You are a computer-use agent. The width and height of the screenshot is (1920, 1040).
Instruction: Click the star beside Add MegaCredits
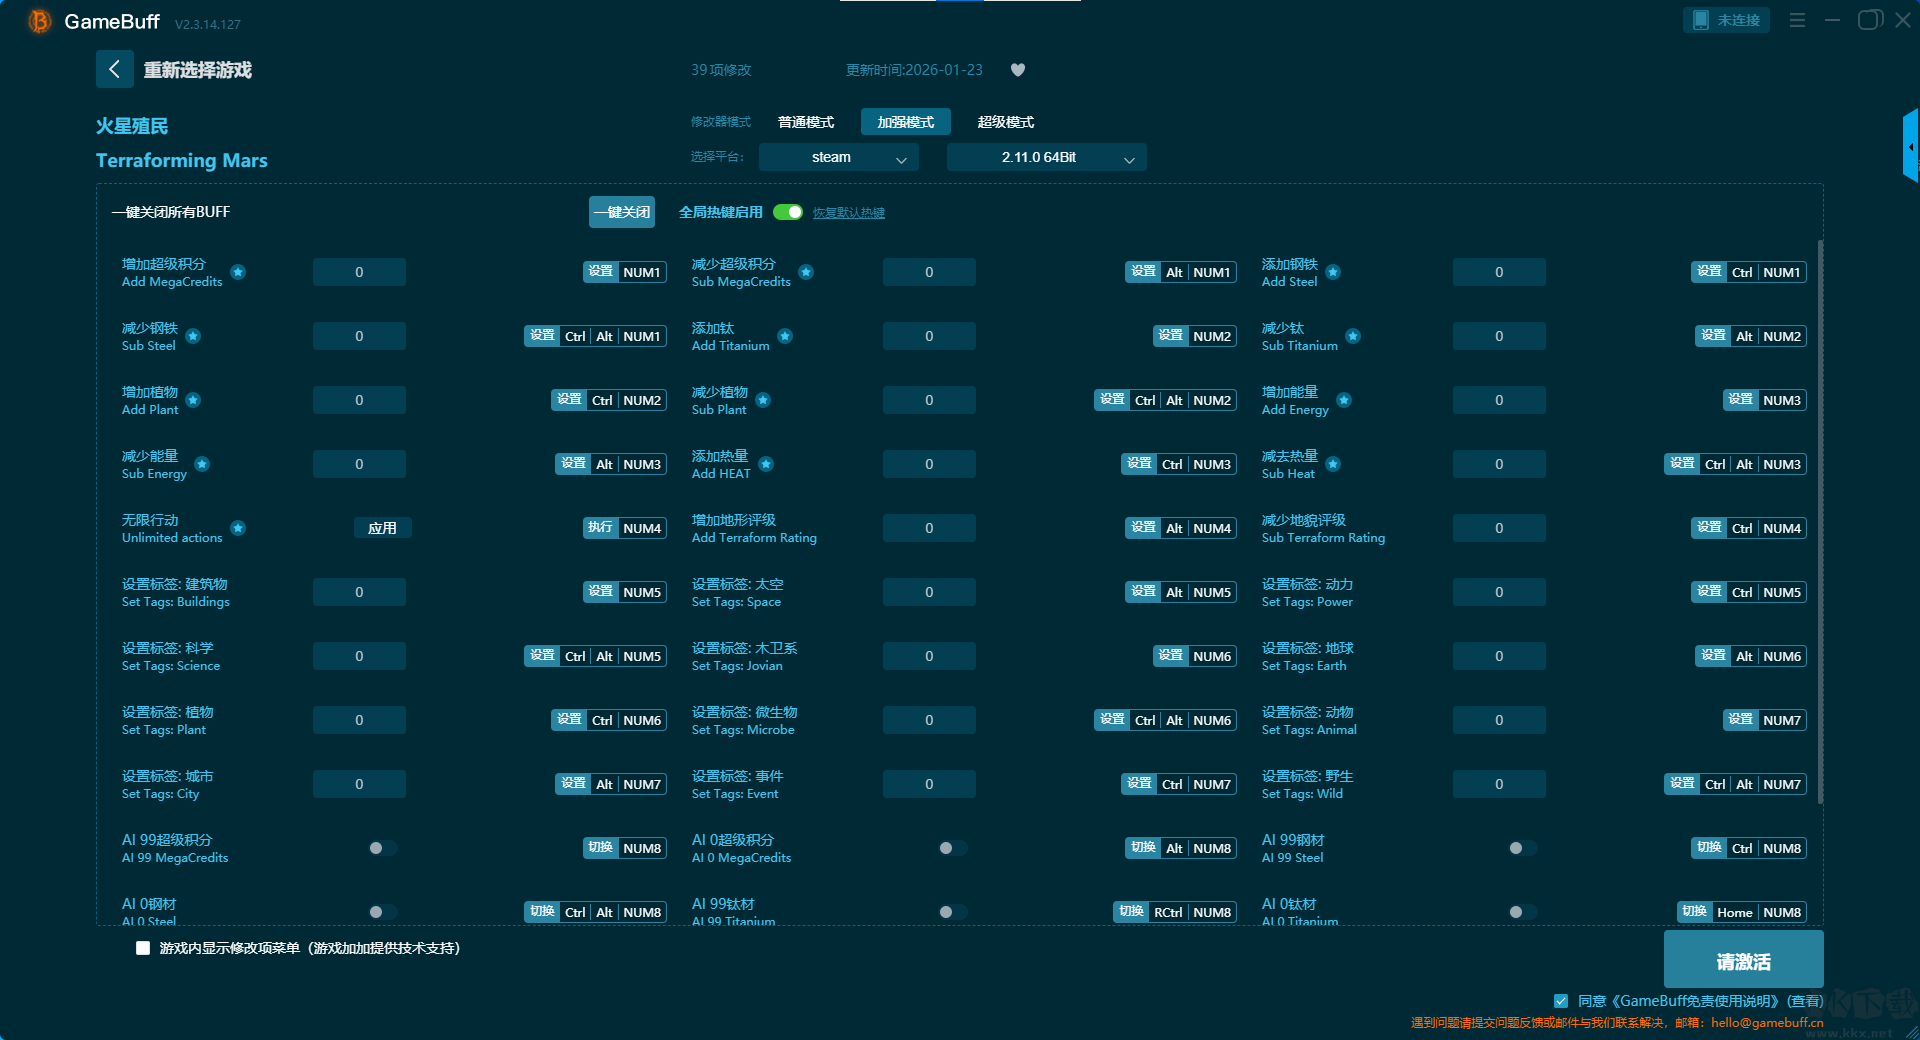click(238, 272)
